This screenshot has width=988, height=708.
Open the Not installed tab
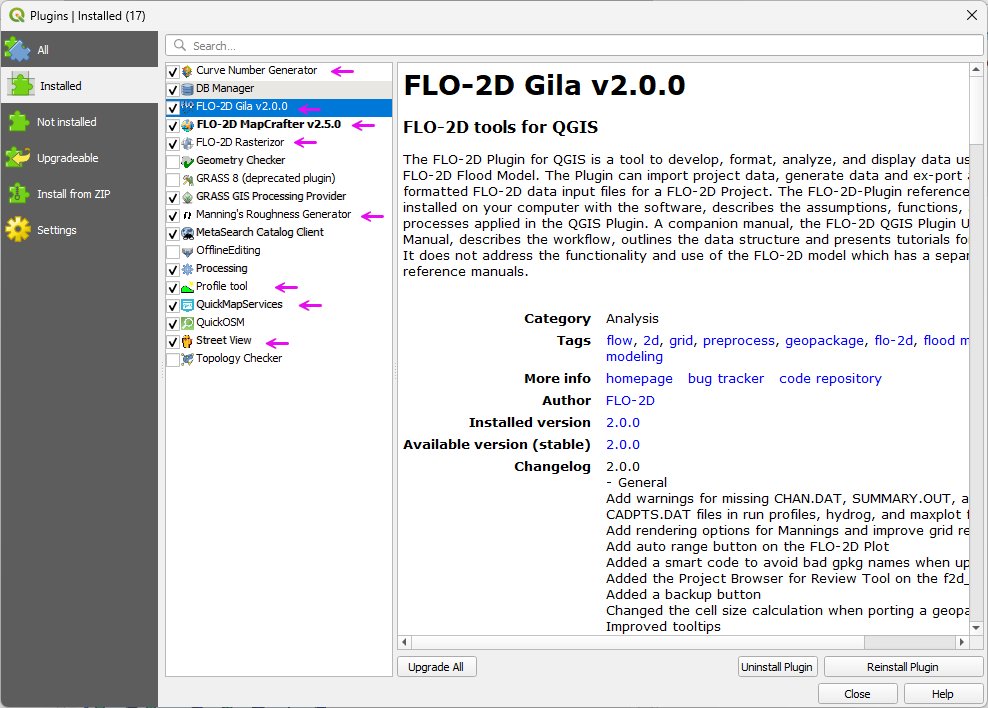click(66, 122)
